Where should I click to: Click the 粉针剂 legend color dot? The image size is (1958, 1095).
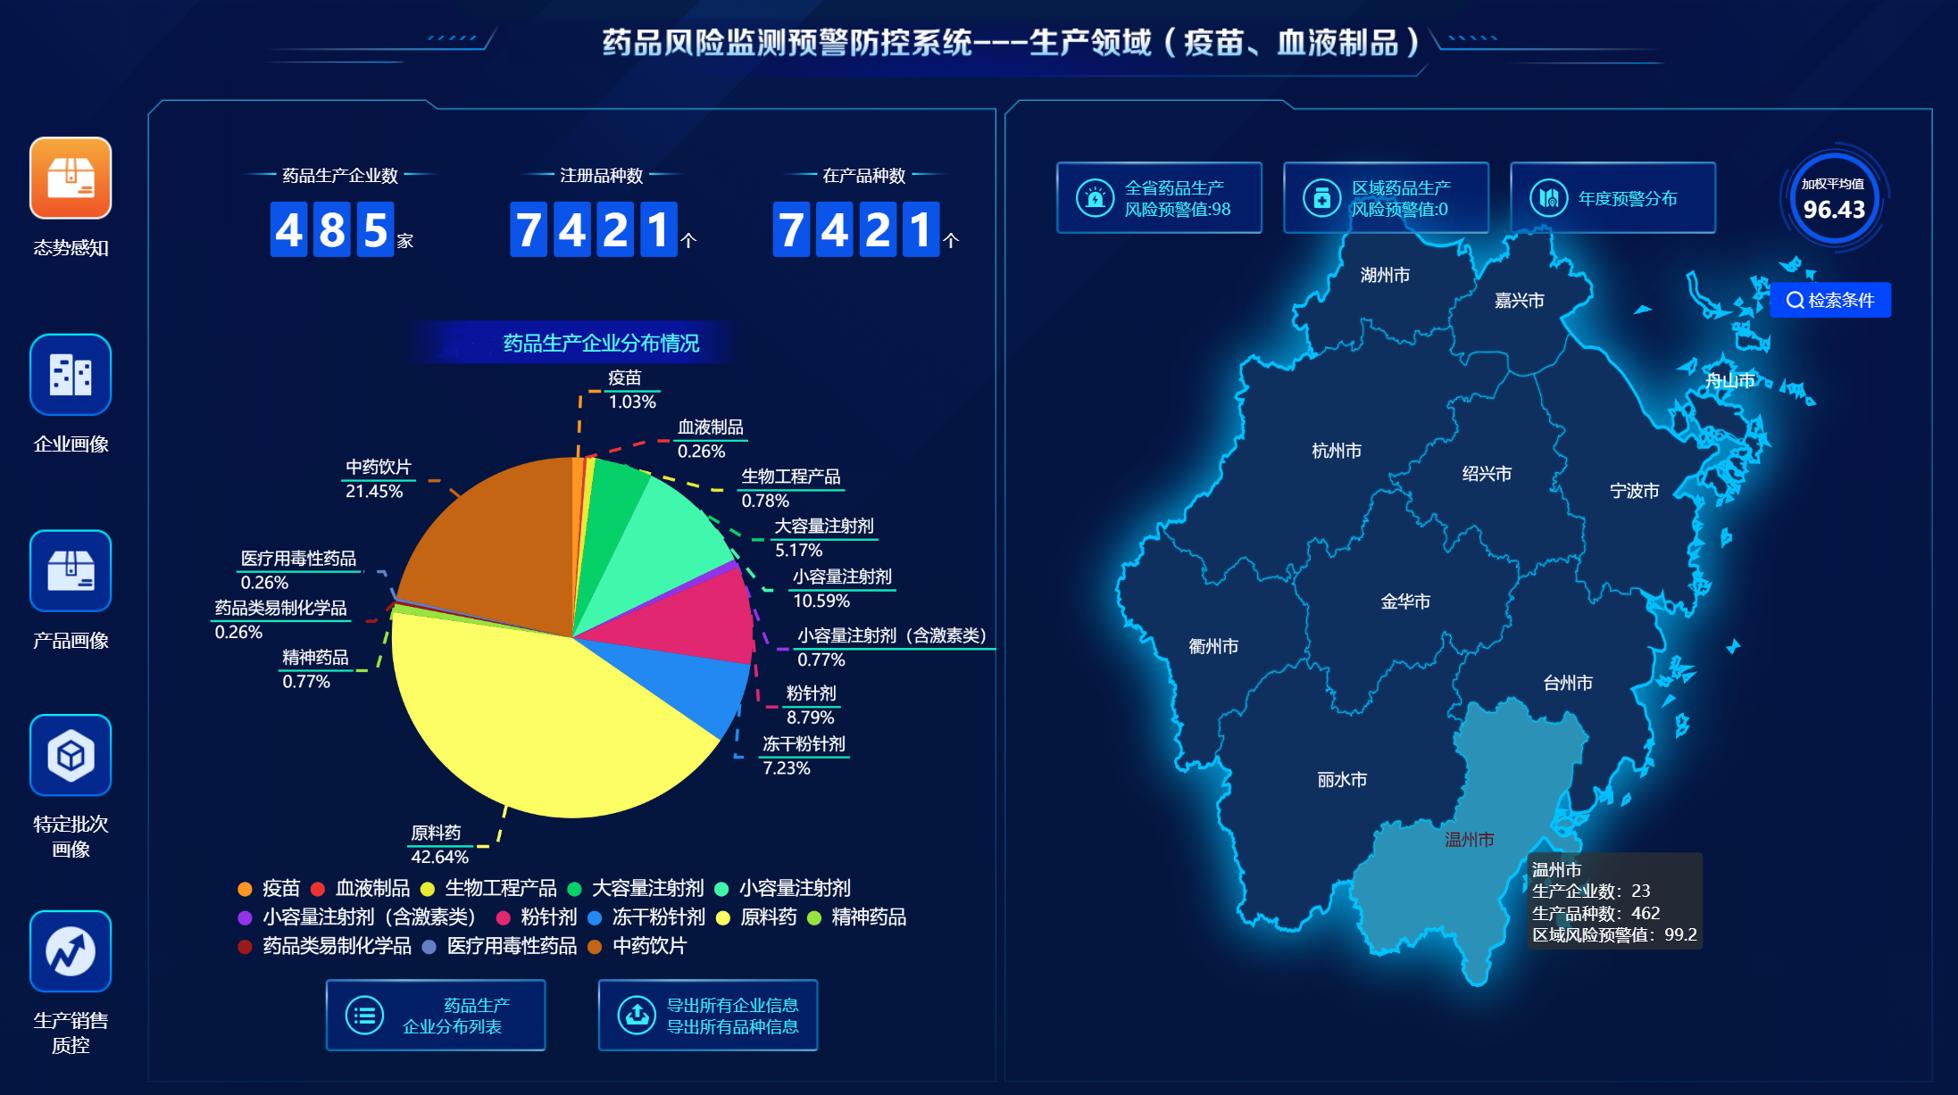[503, 917]
